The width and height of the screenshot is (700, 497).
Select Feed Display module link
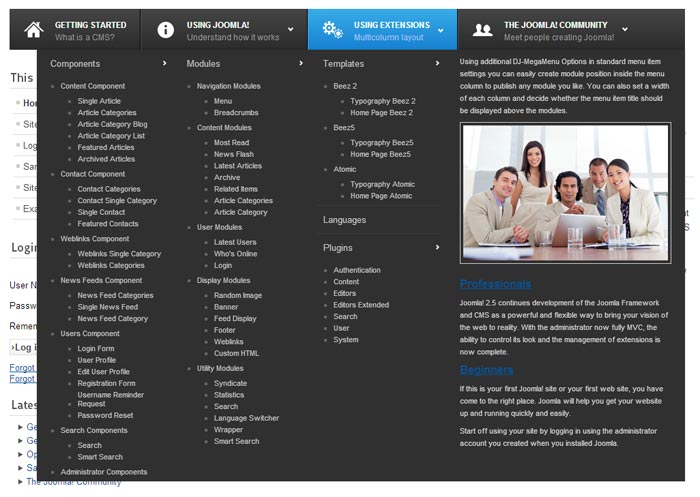[235, 319]
